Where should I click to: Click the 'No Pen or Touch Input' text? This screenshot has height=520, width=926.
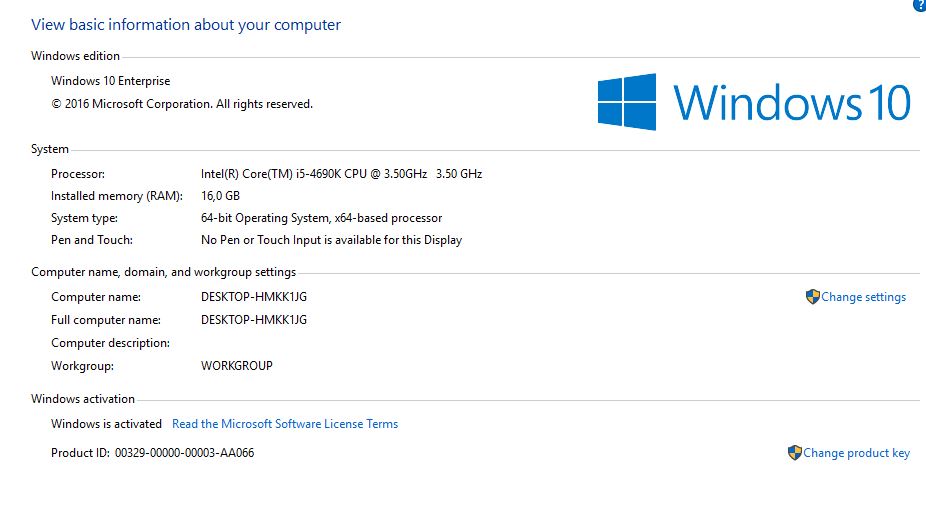[331, 240]
